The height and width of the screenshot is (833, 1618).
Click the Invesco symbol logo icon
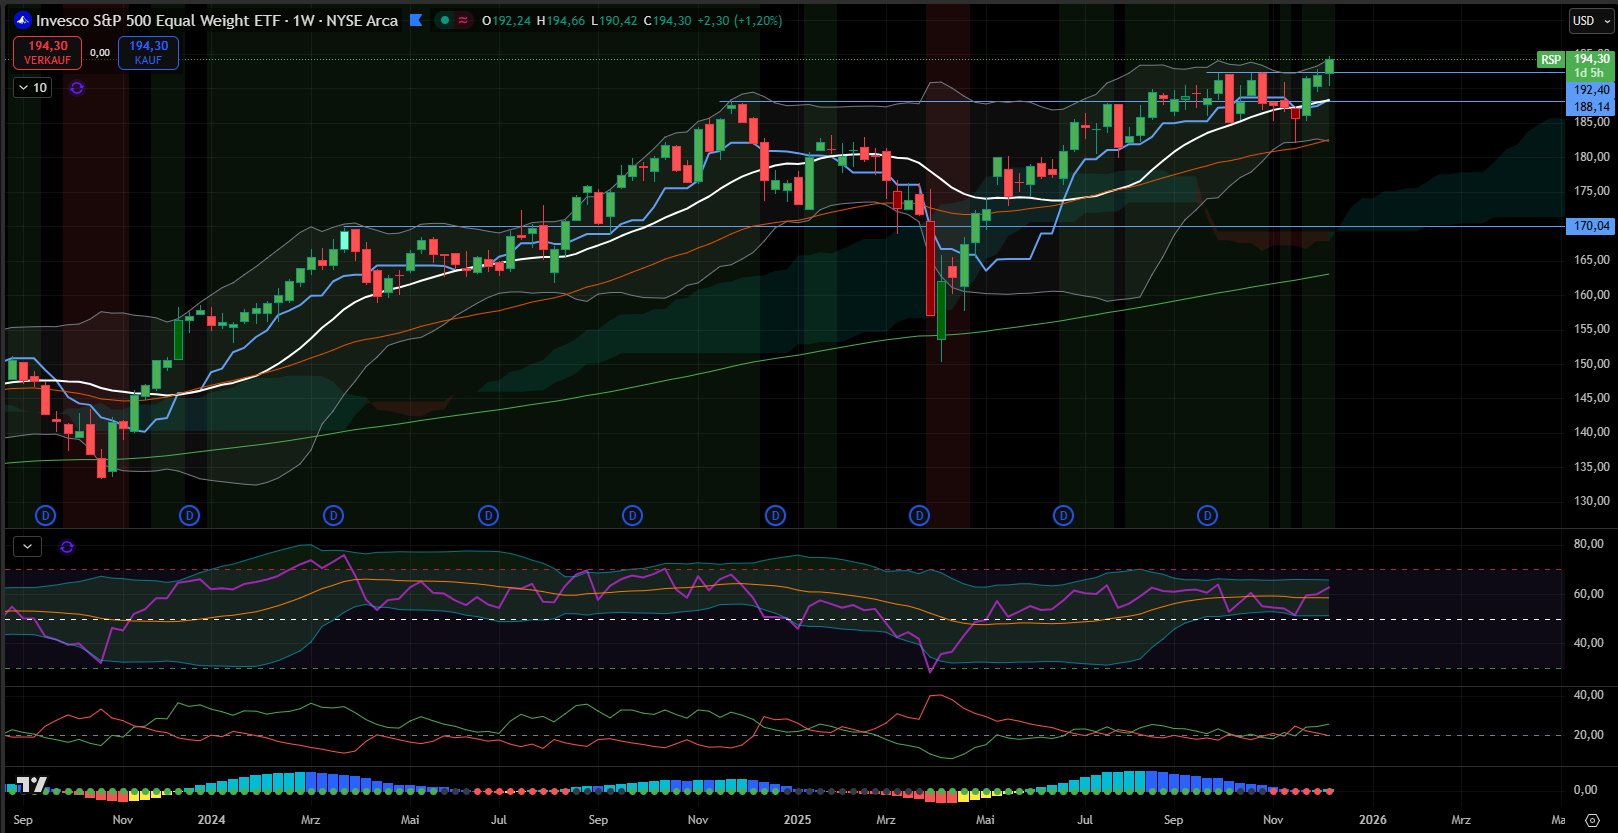(x=23, y=20)
